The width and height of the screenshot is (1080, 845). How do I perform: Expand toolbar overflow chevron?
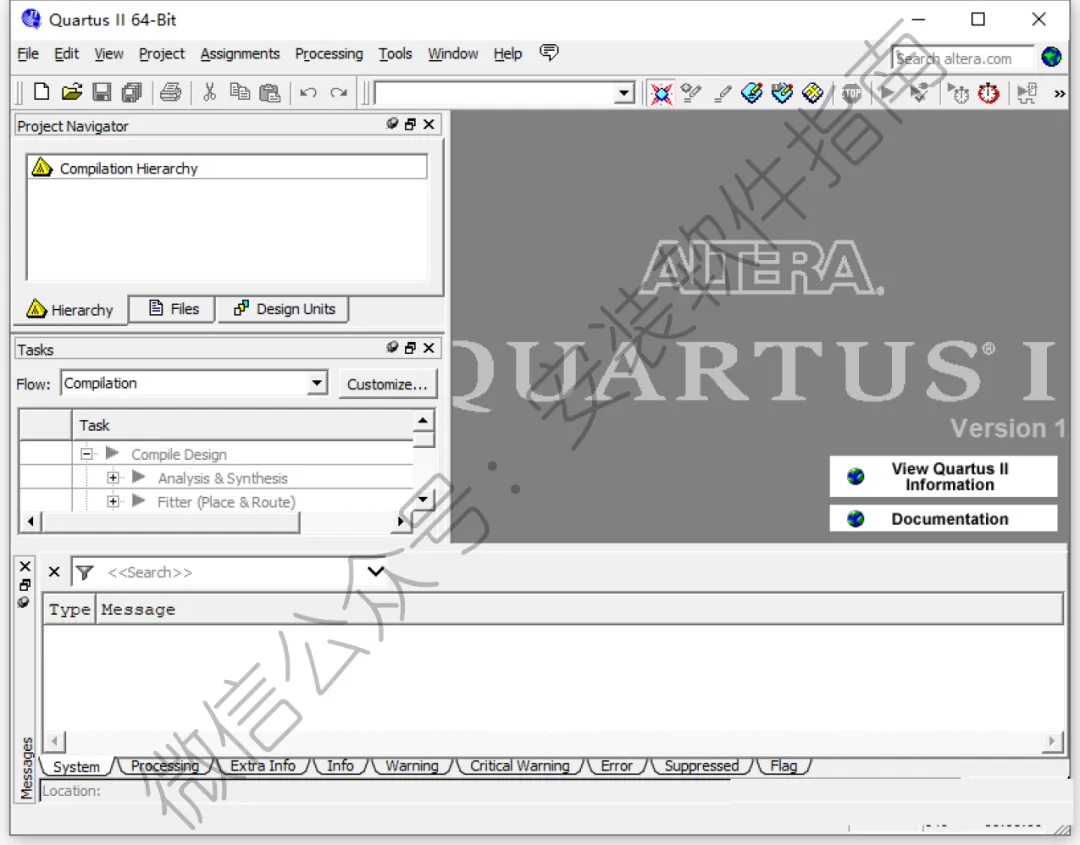[1059, 94]
